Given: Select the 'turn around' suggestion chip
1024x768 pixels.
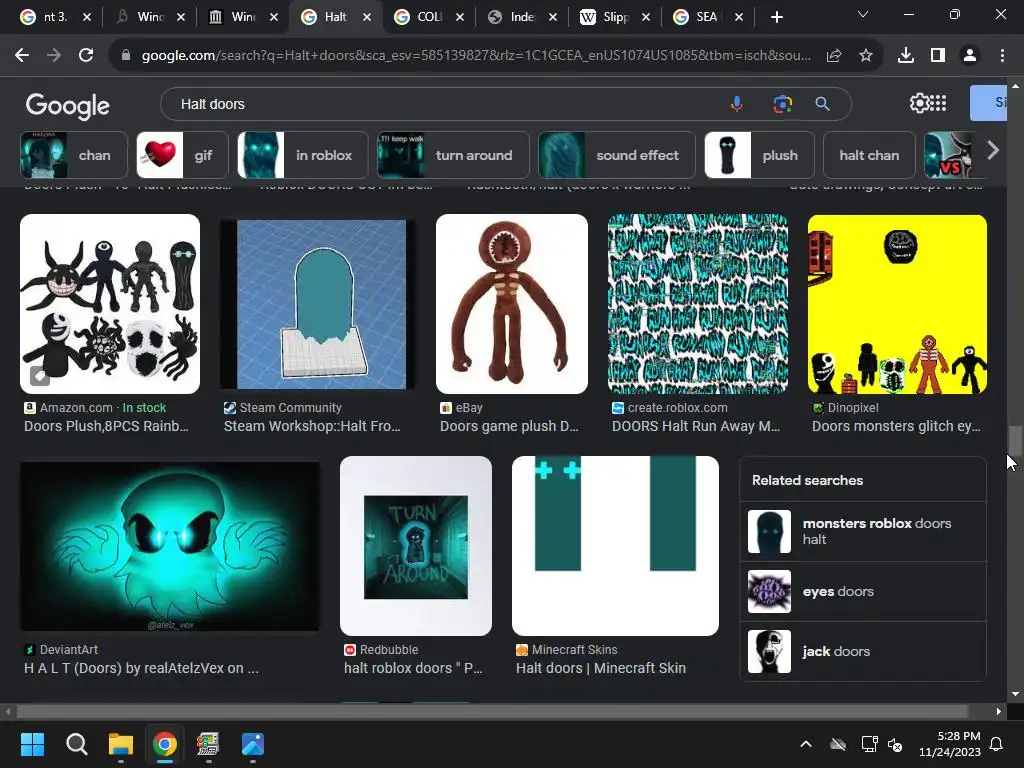Looking at the screenshot, I should tap(453, 155).
